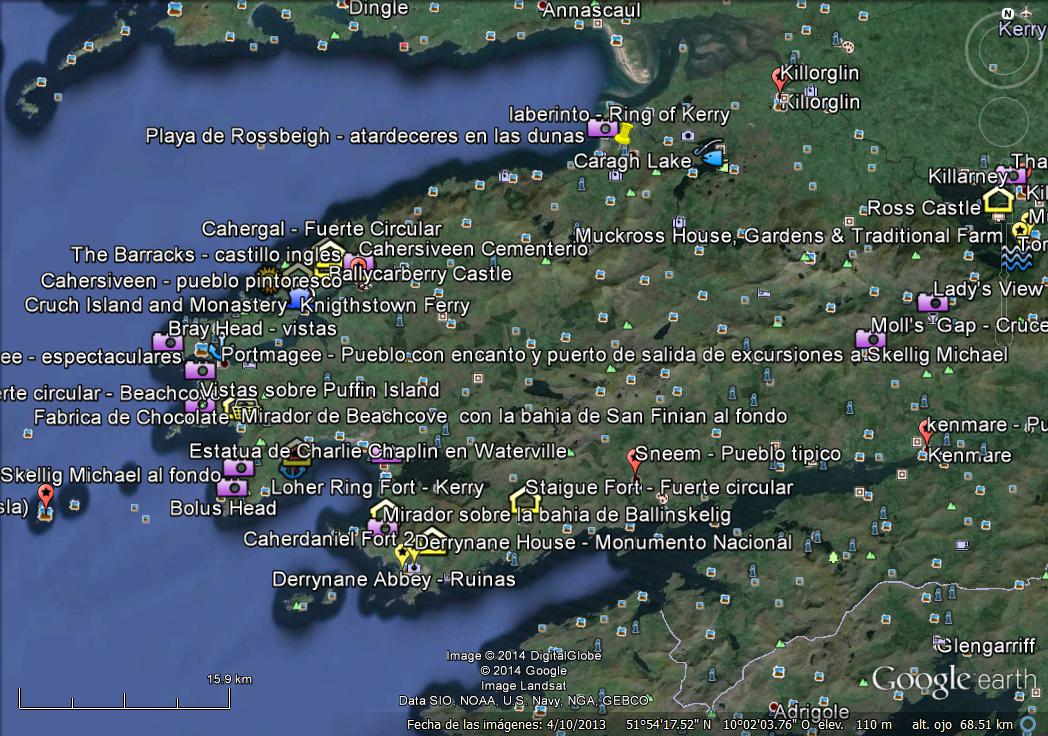The width and height of the screenshot is (1048, 736).
Task: Click the Caragh Lake placemark label
Action: click(632, 161)
